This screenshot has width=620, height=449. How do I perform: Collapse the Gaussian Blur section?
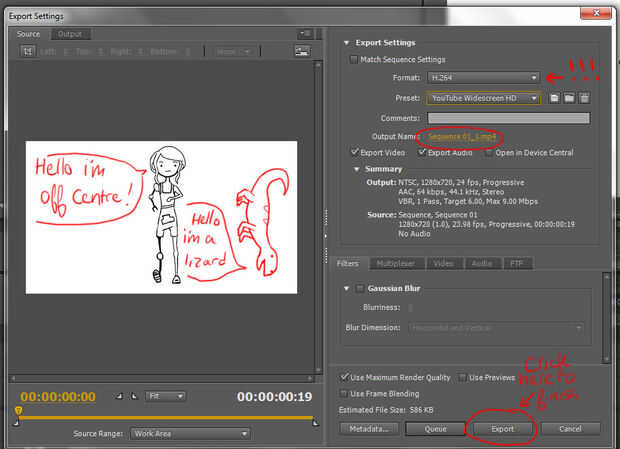[x=346, y=289]
